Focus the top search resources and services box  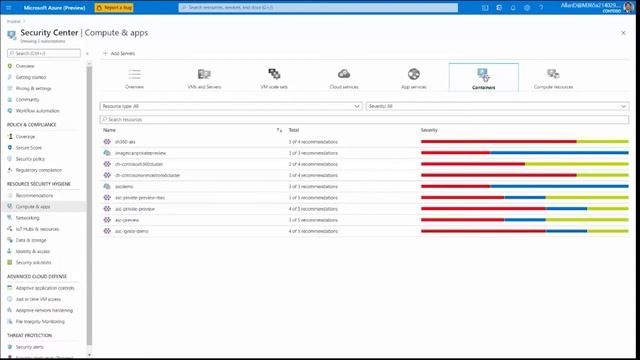318,7
